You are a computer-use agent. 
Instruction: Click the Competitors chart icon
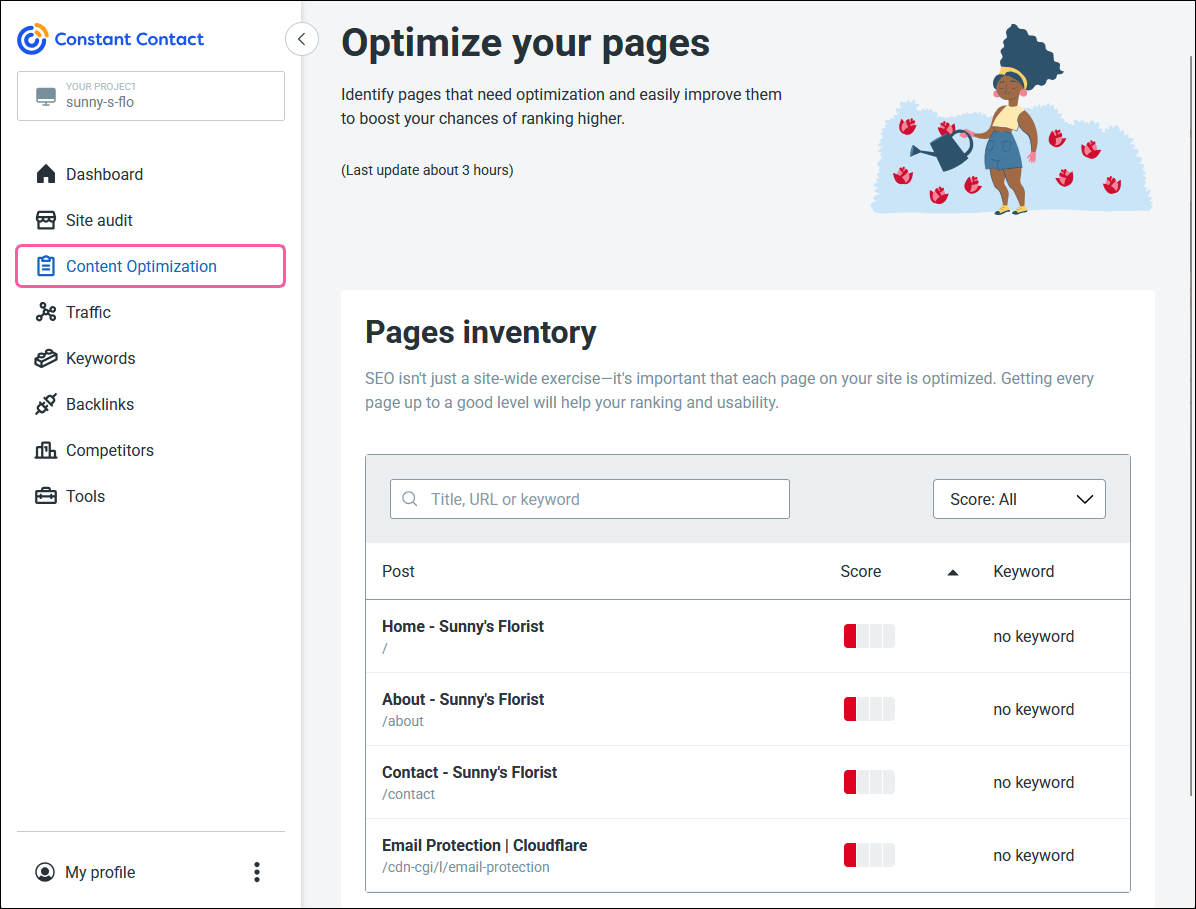[46, 450]
